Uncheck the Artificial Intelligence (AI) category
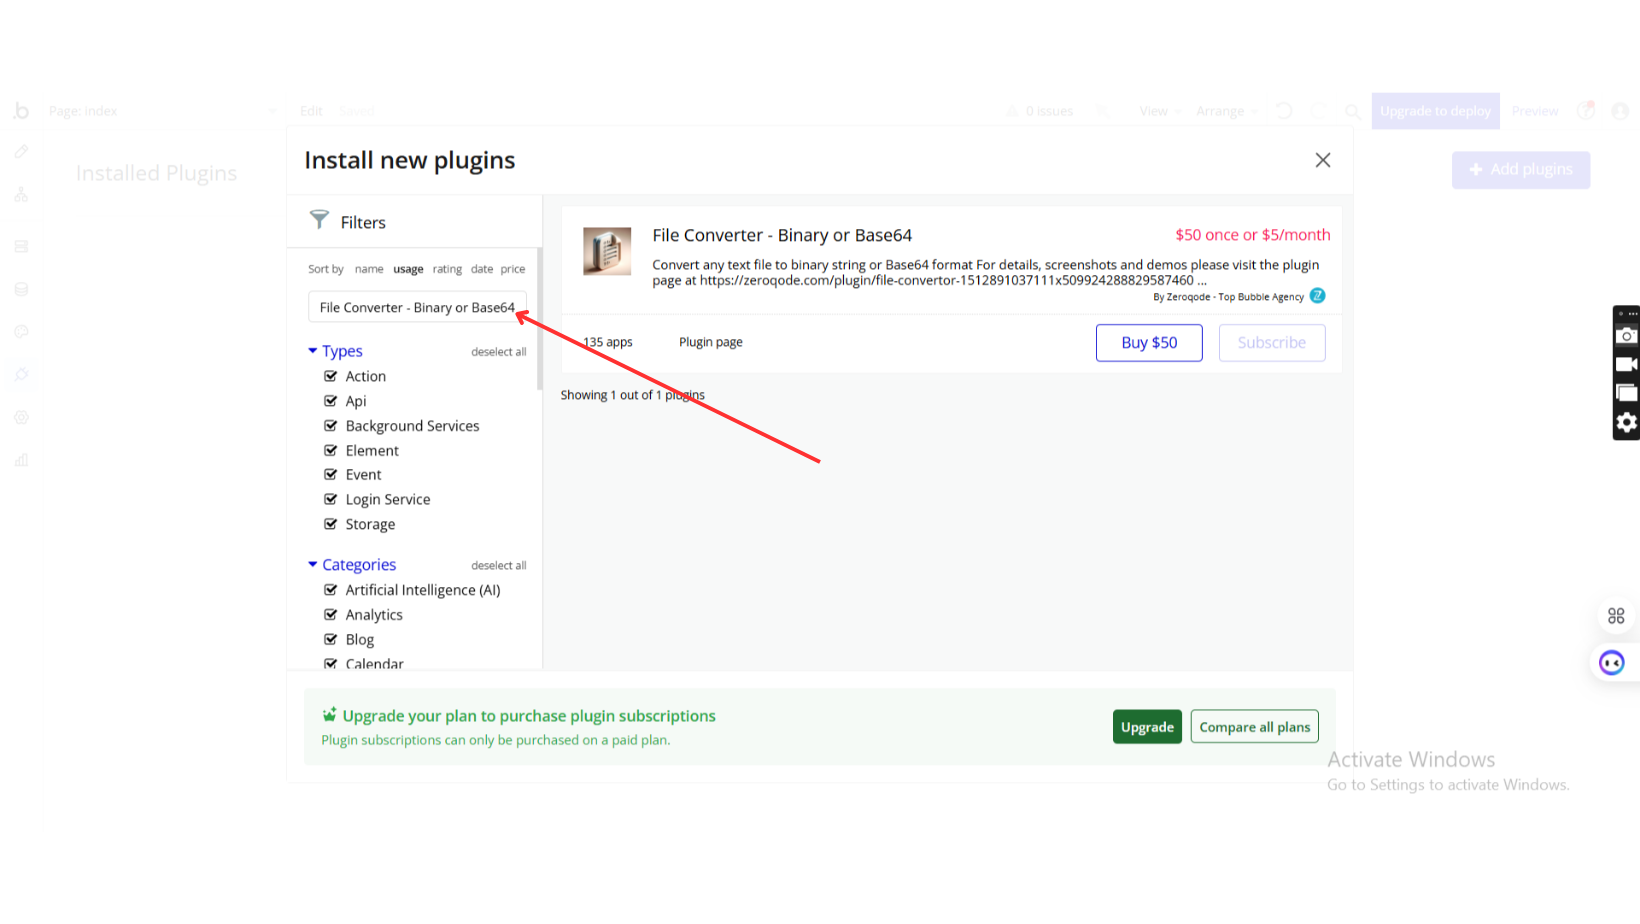The image size is (1640, 924). (331, 590)
